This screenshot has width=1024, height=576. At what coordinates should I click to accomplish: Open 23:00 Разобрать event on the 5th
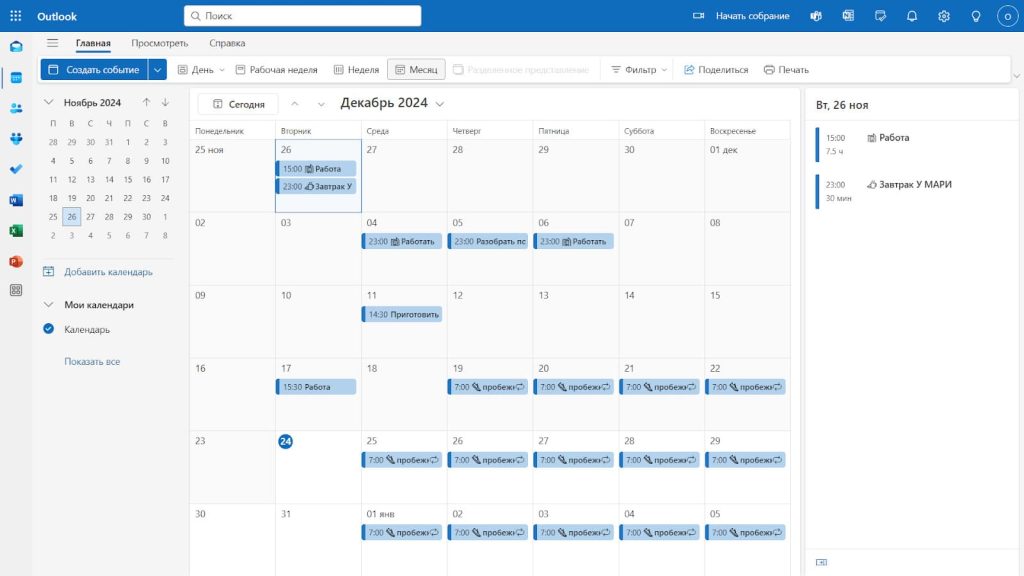(x=488, y=242)
